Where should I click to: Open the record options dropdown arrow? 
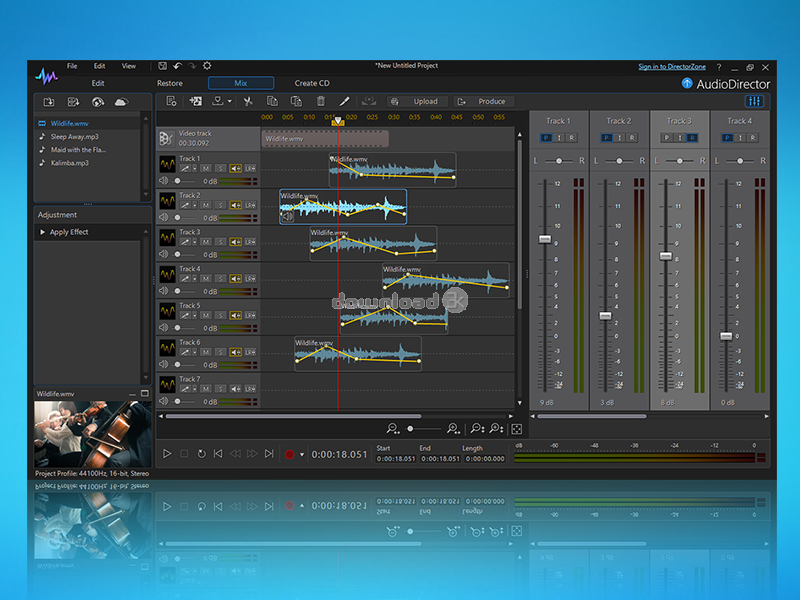click(x=302, y=455)
